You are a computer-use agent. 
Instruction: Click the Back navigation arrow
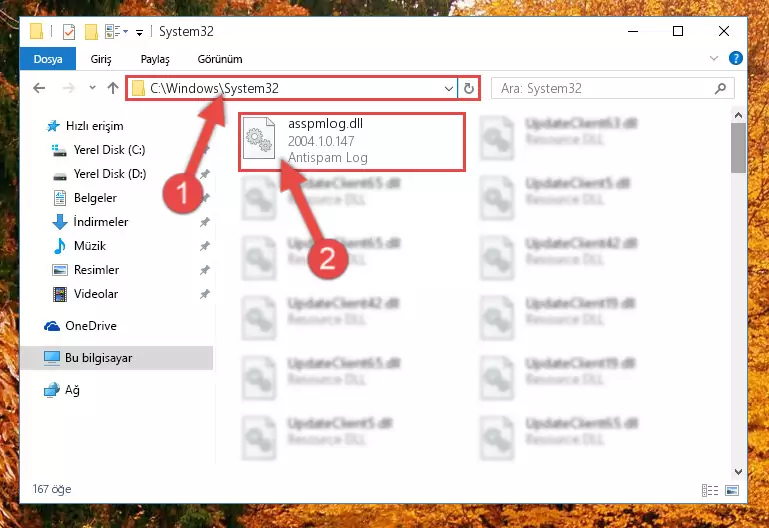pos(39,88)
